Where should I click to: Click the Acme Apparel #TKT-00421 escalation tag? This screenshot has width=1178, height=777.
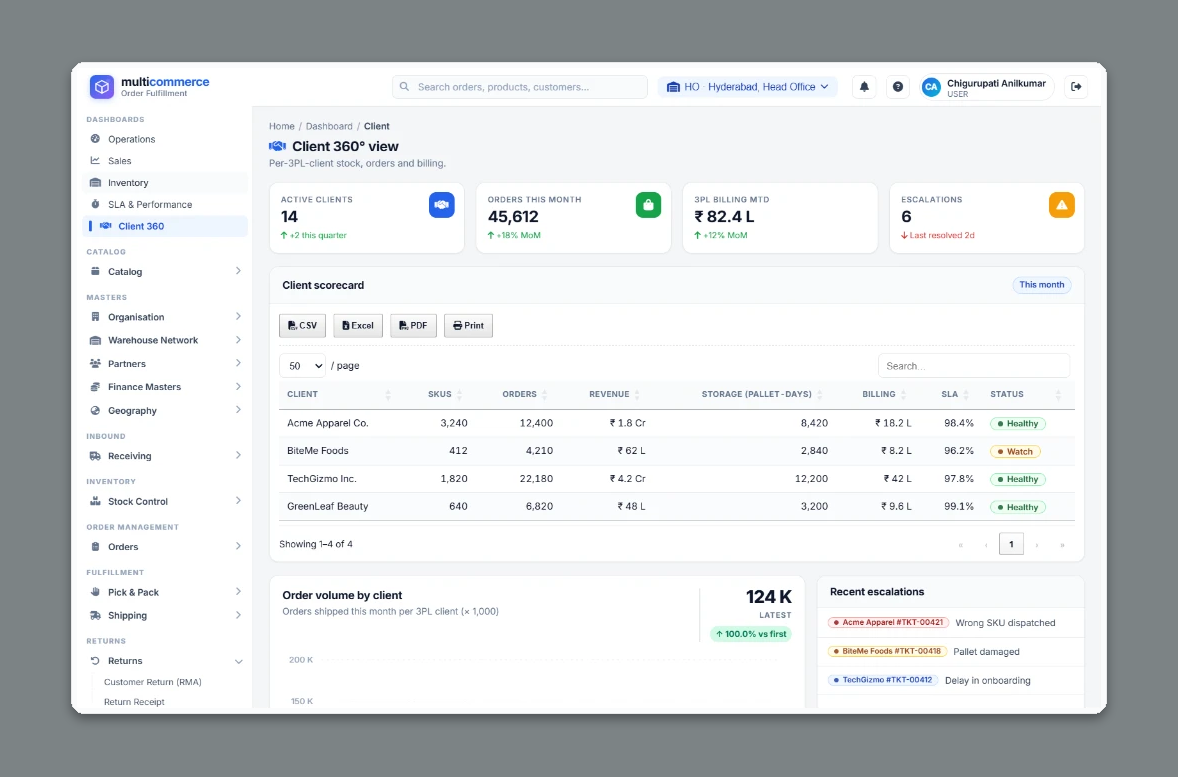(x=887, y=622)
